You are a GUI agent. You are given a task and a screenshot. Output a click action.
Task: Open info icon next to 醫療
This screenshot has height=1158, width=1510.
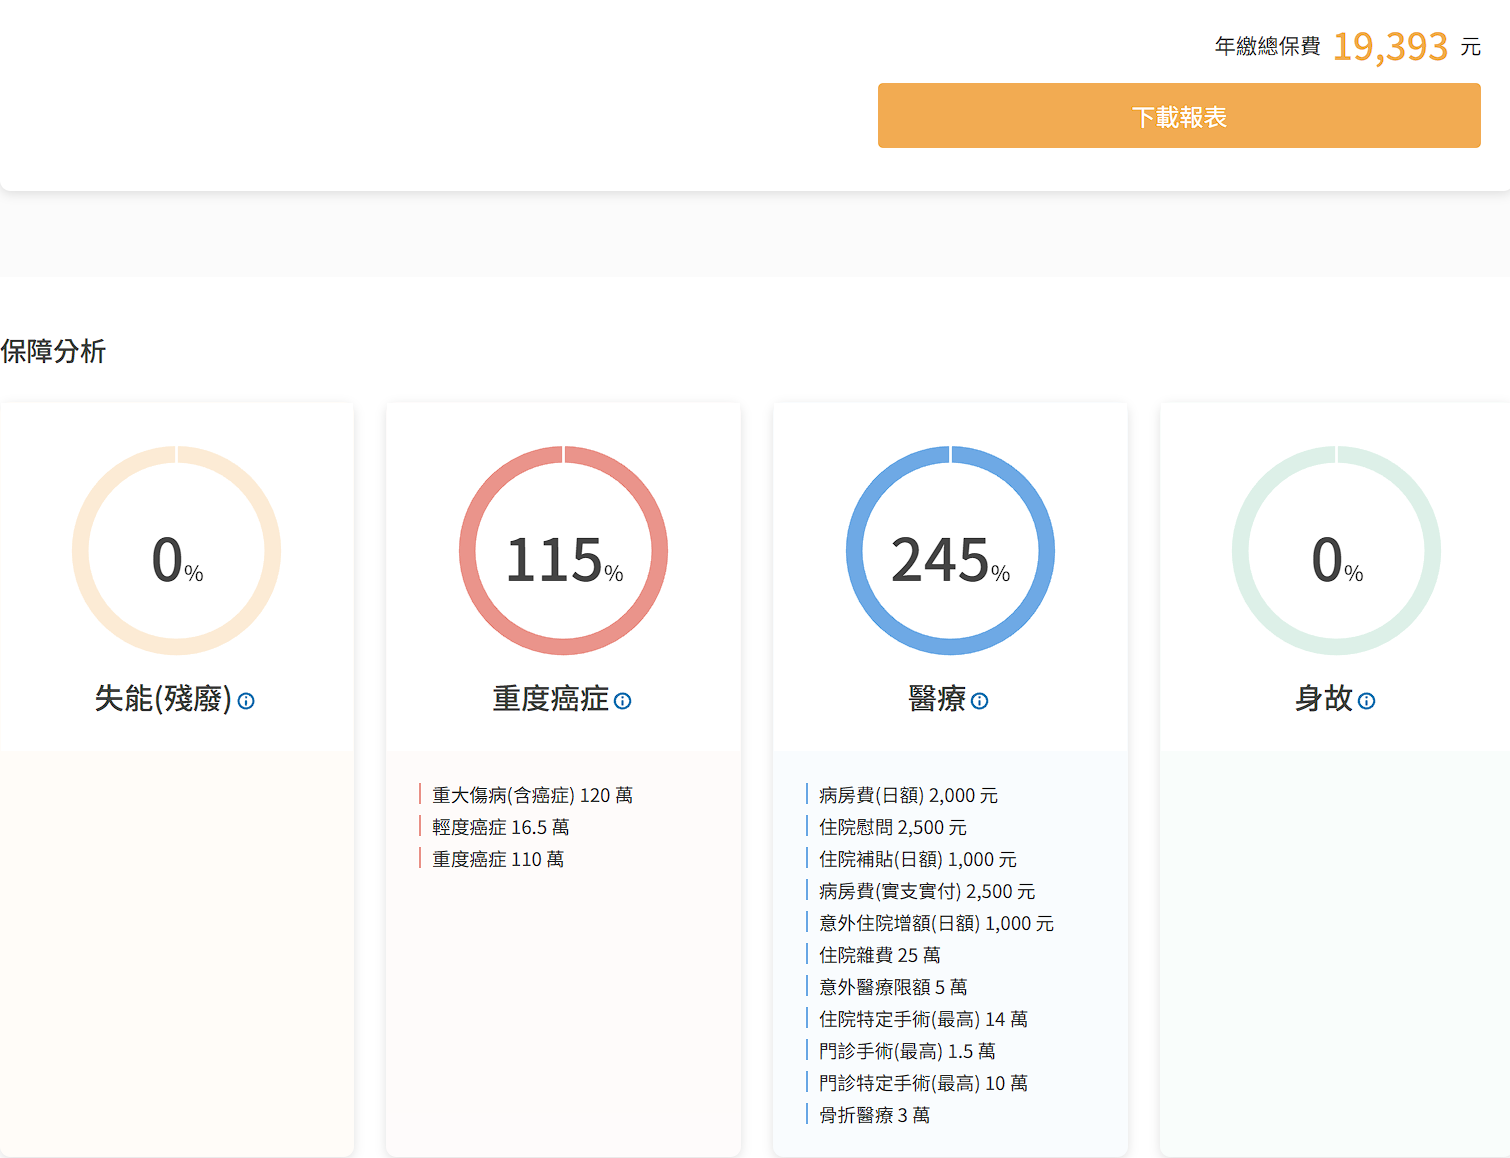coord(979,701)
